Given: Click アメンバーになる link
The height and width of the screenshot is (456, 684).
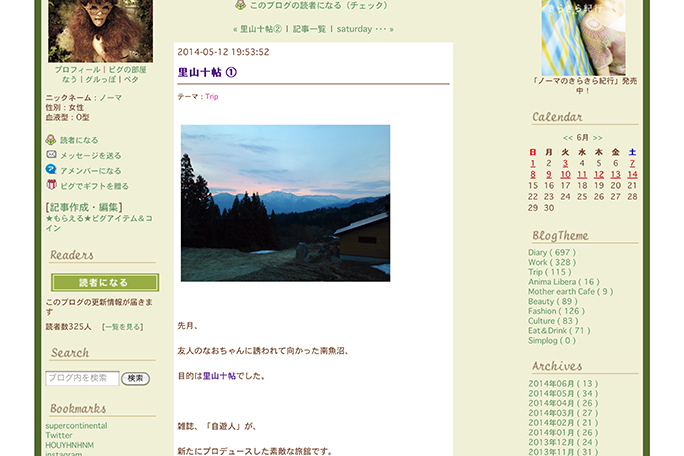Looking at the screenshot, I should (91, 171).
